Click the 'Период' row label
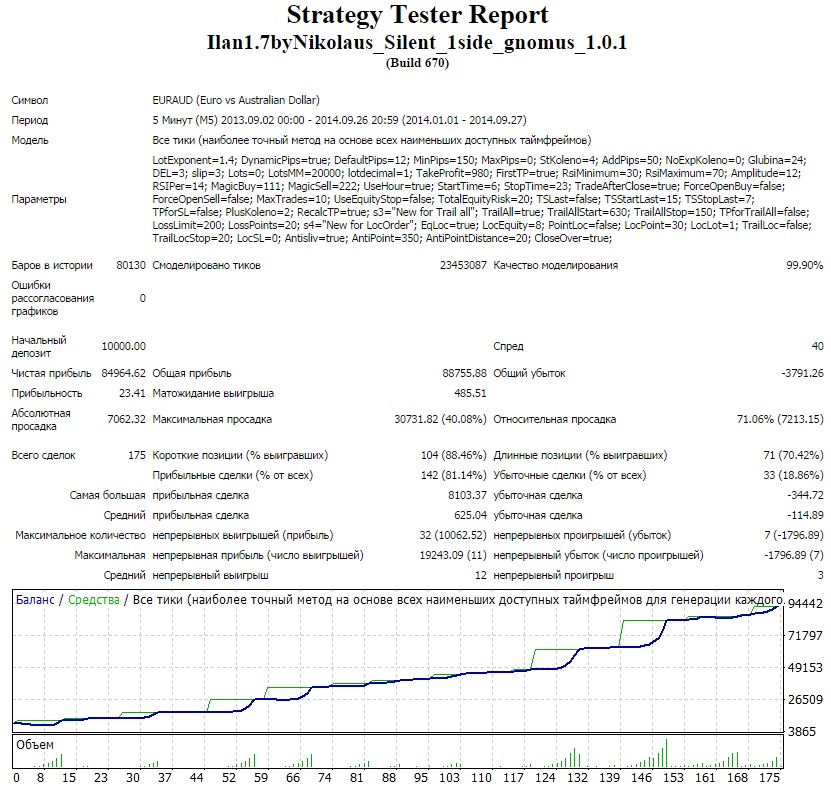Screen dimensions: 831x786 [x=30, y=120]
